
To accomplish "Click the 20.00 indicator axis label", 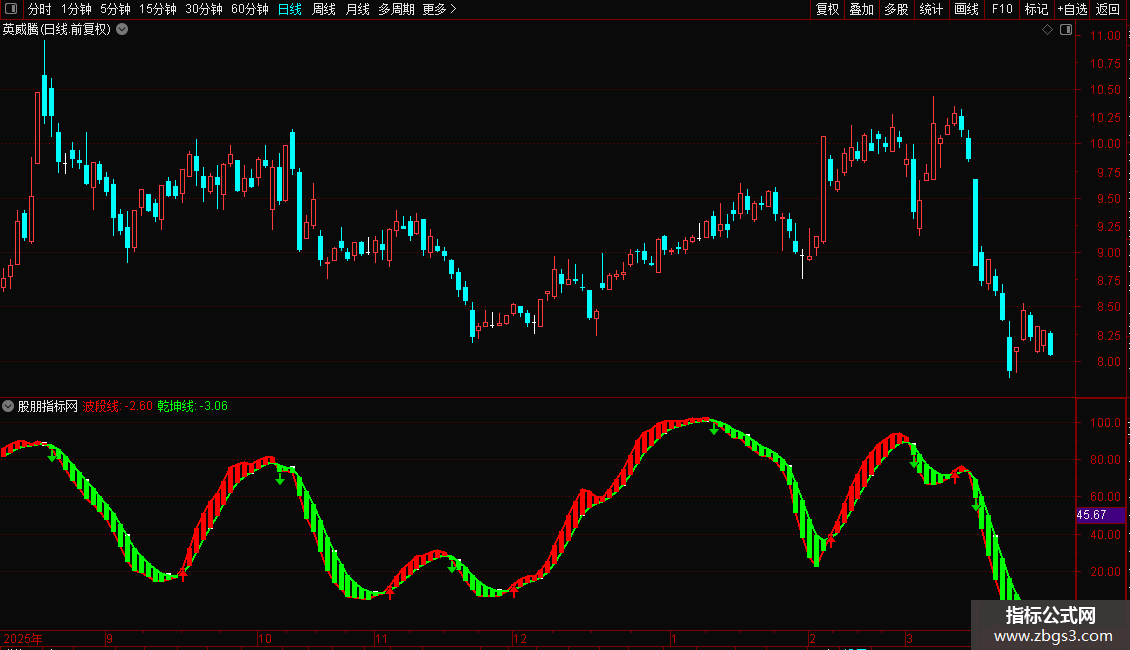I will [1105, 571].
